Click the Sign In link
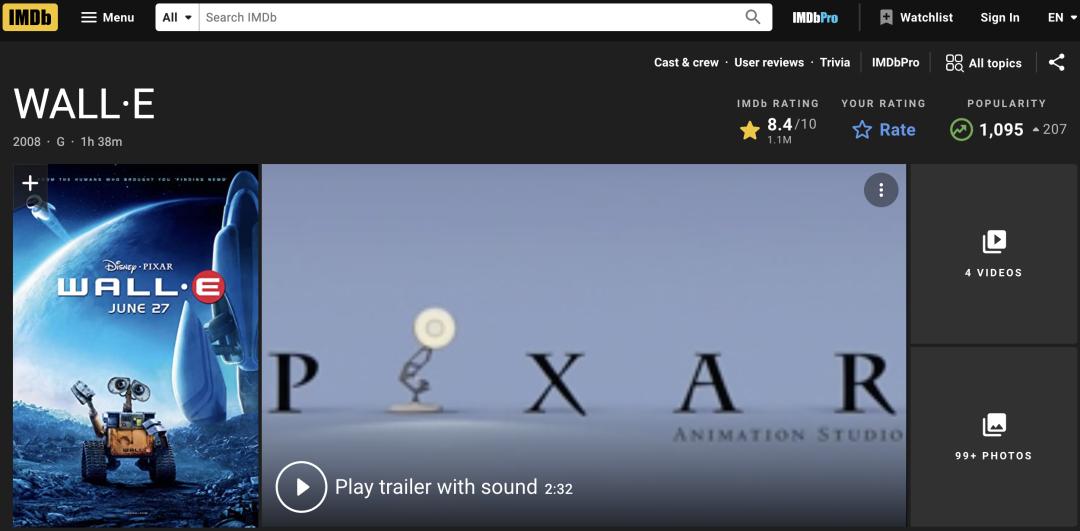This screenshot has height=531, width=1080. coord(999,18)
